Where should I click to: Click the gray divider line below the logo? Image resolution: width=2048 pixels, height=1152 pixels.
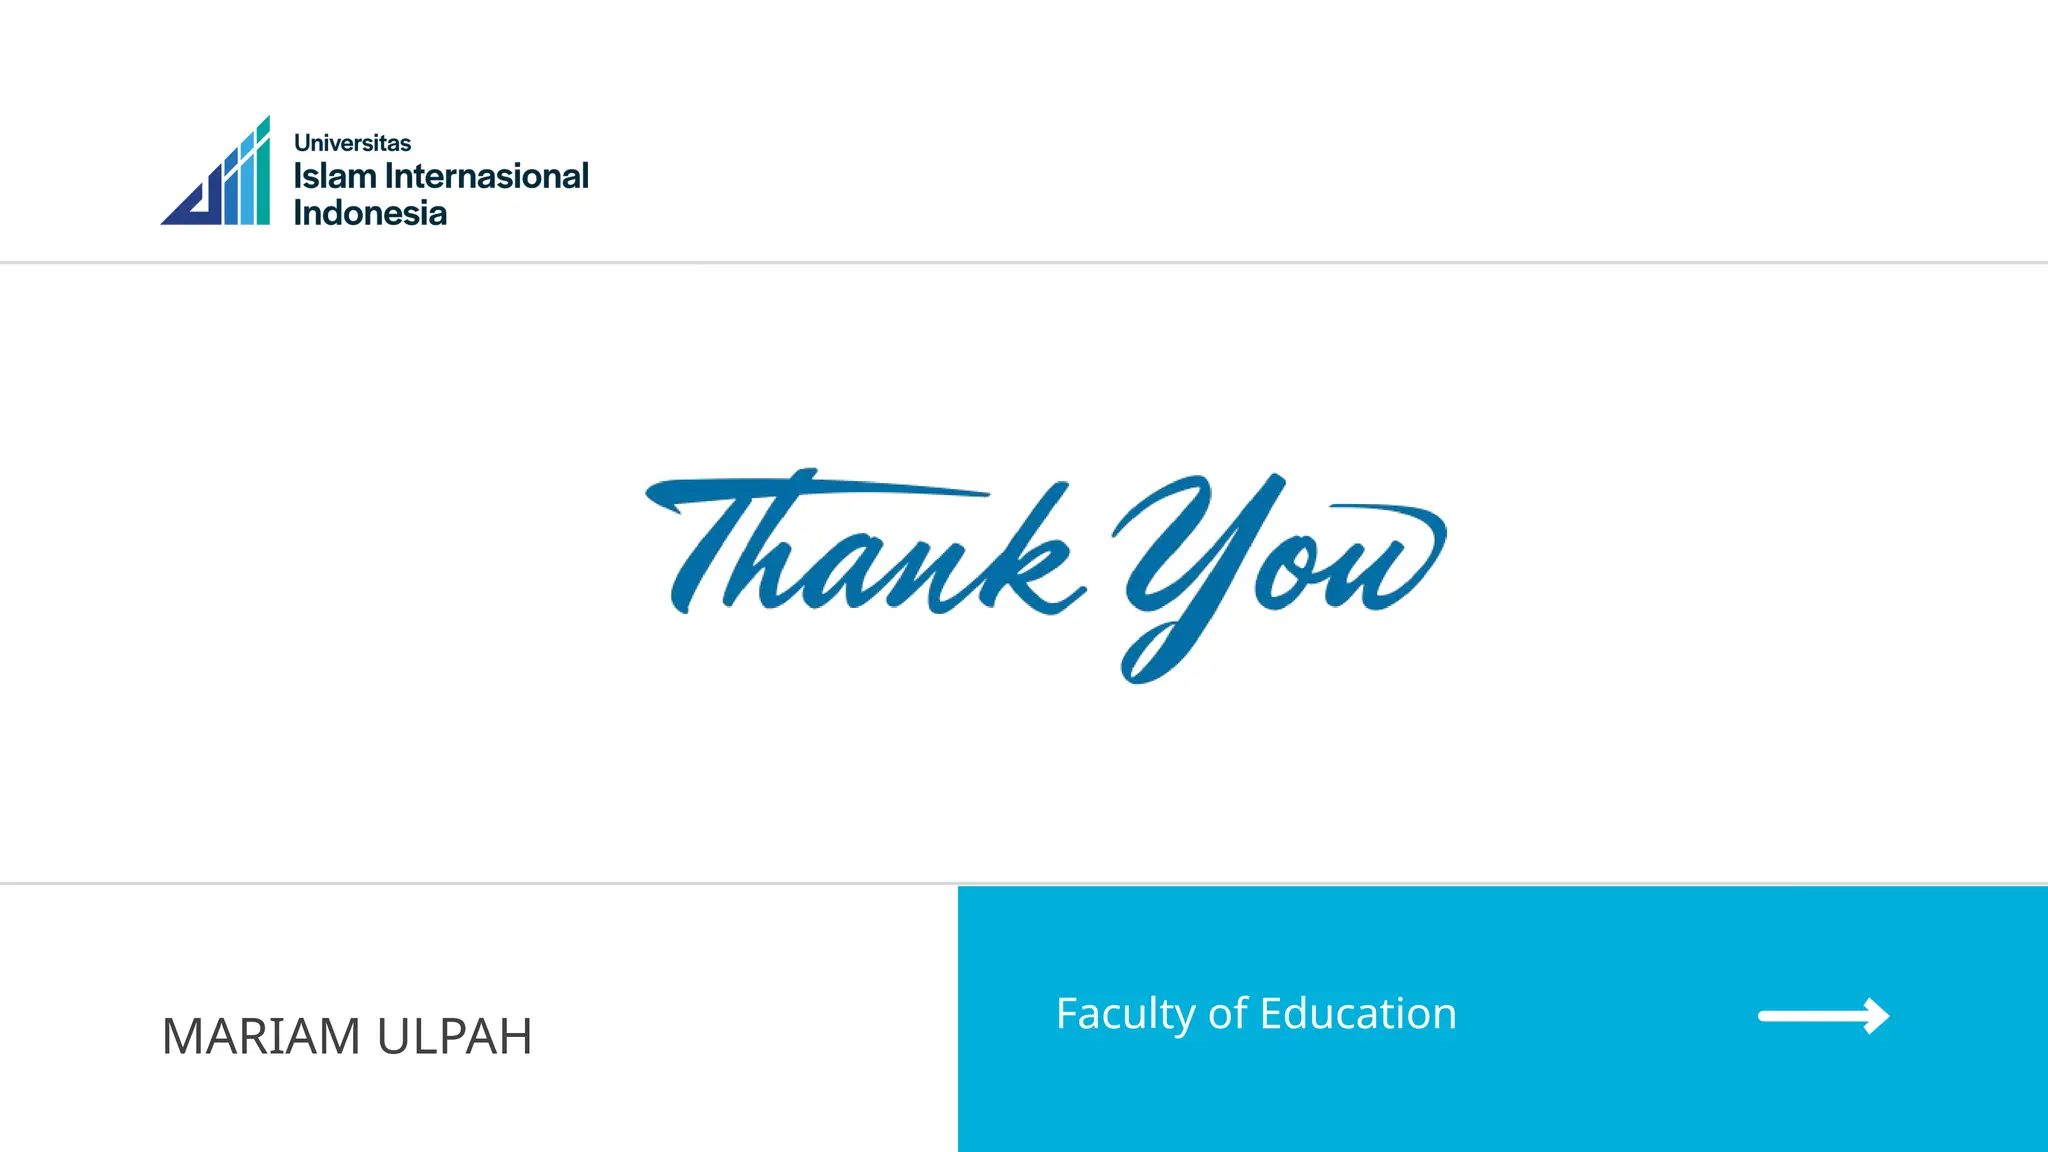[x=1024, y=262]
